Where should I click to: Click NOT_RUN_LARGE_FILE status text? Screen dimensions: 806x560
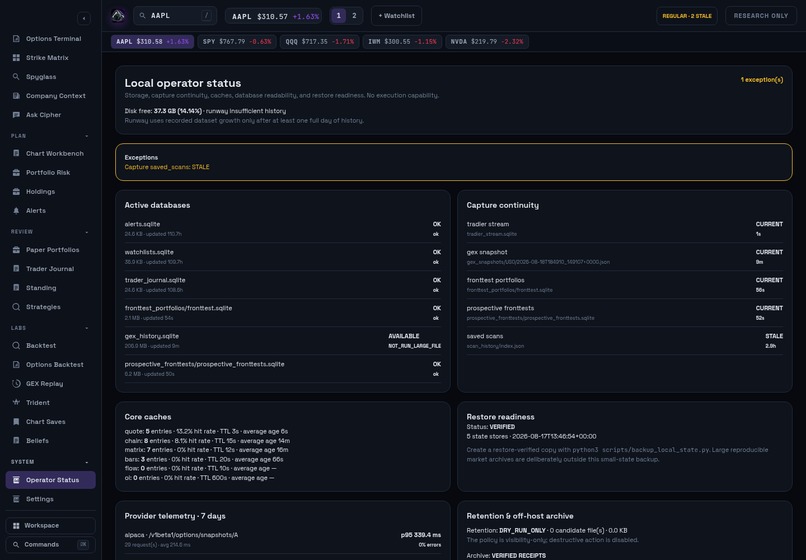coord(414,346)
